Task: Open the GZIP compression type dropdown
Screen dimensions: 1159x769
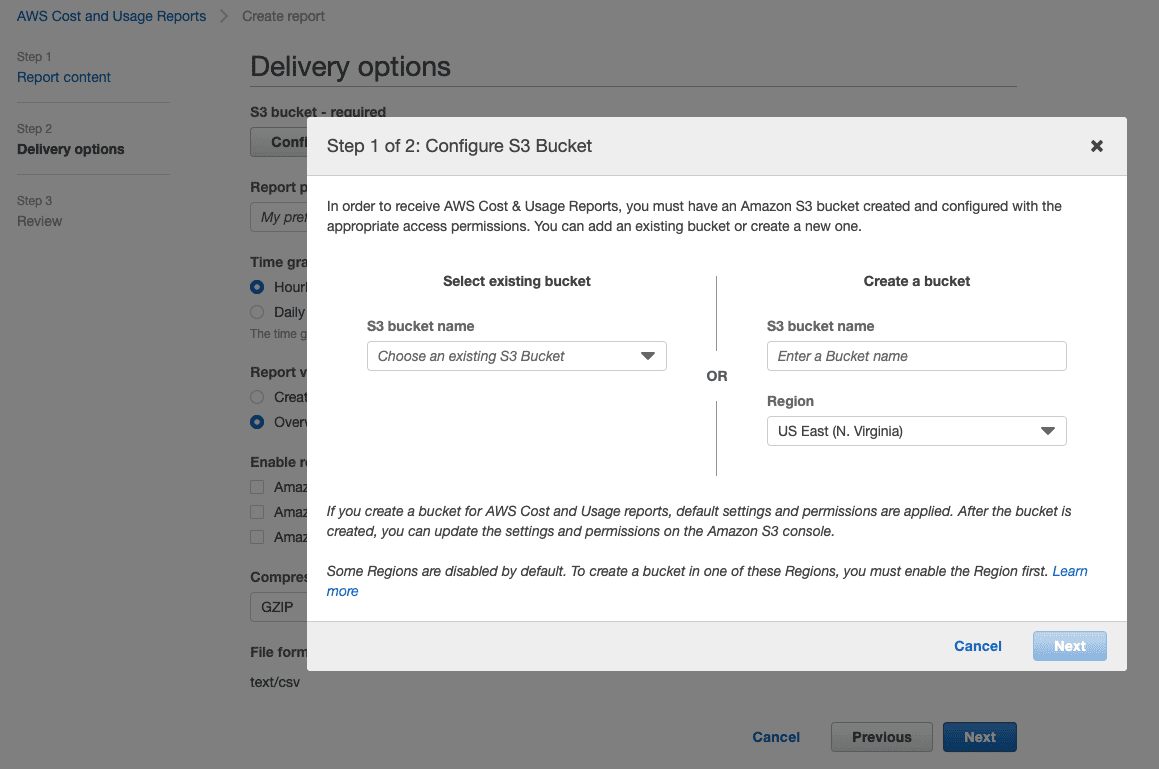Action: tap(278, 607)
